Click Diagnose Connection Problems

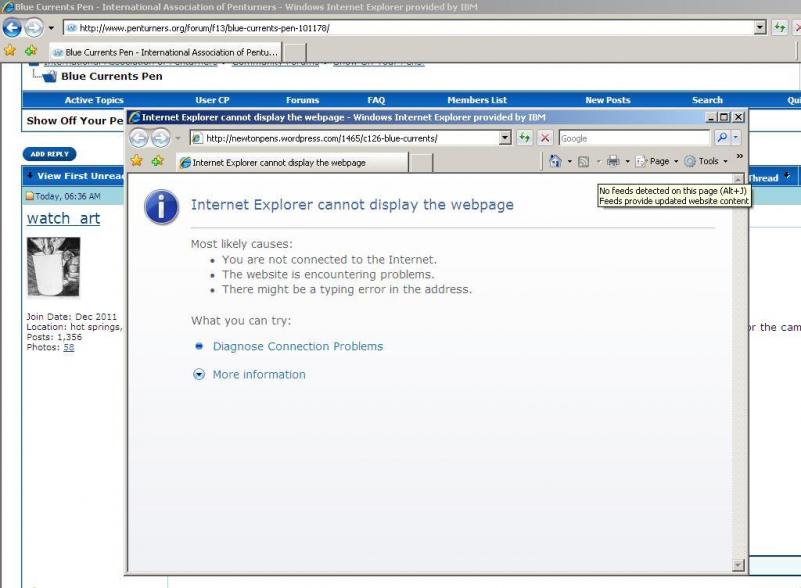[x=298, y=346]
